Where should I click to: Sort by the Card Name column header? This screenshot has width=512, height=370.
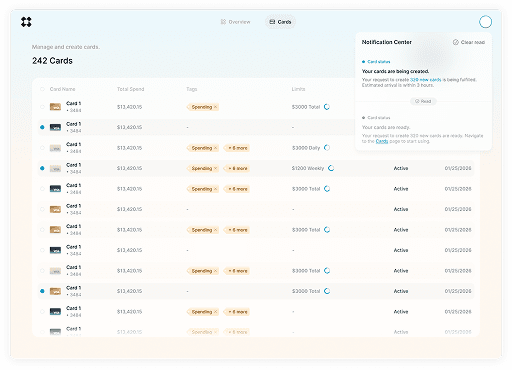[x=62, y=89]
